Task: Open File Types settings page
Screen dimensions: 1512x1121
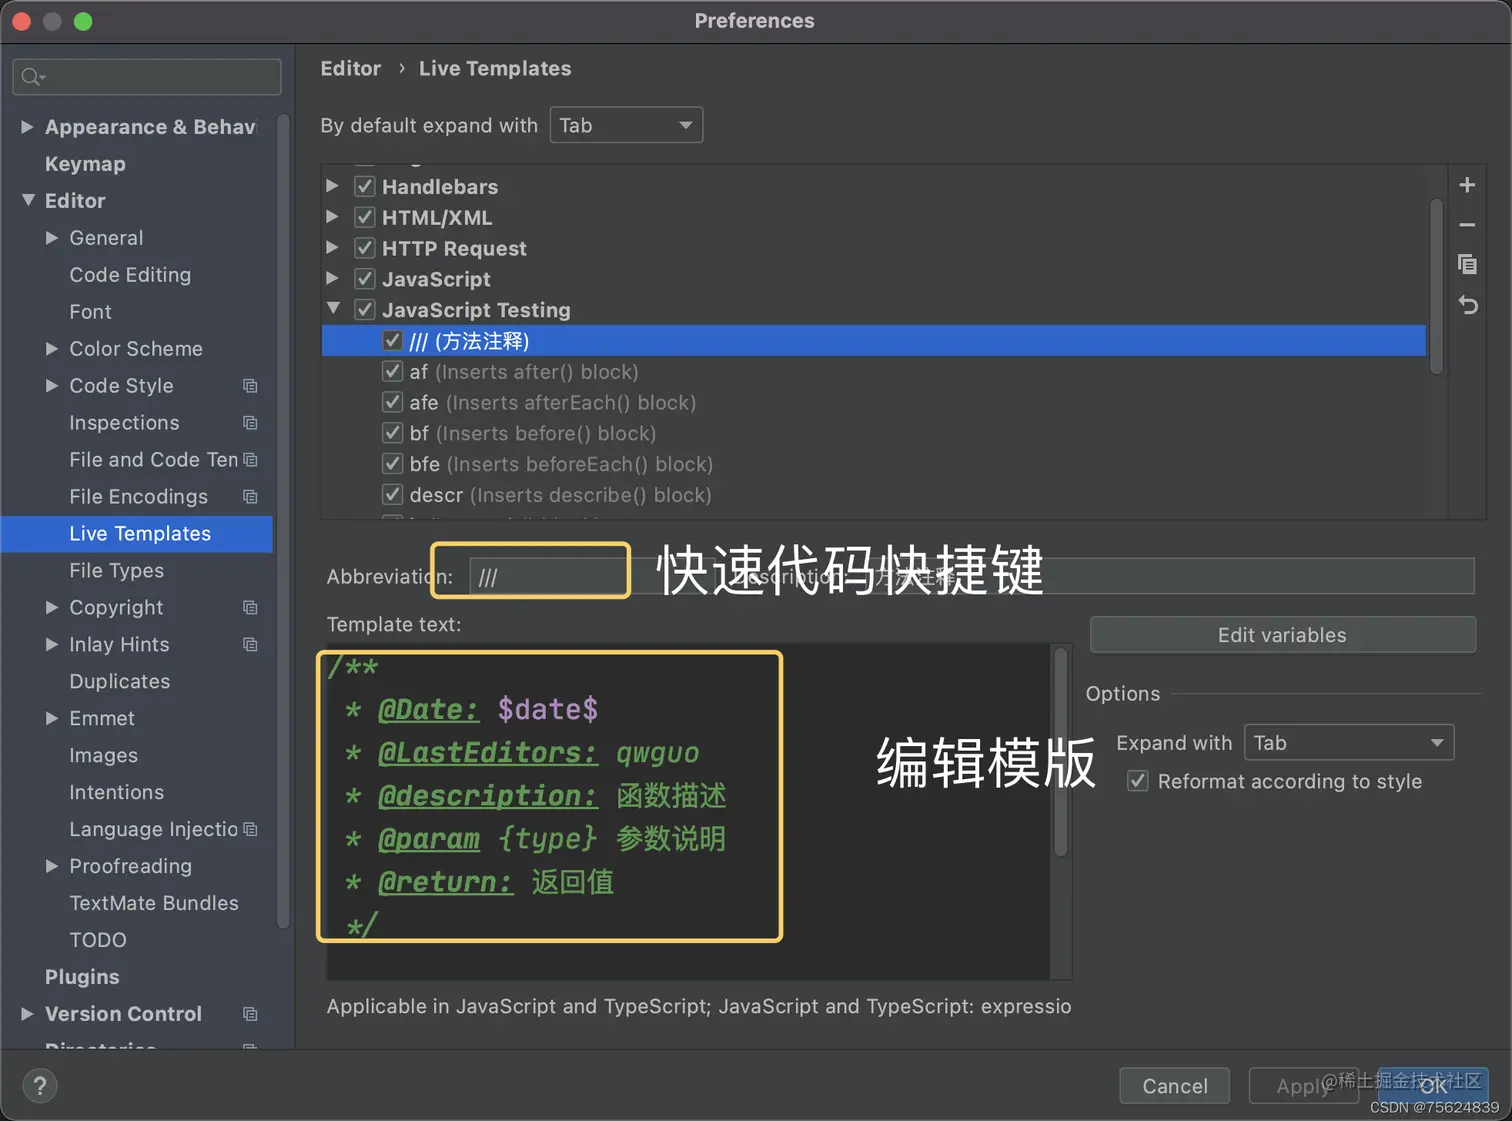Action: 116,571
